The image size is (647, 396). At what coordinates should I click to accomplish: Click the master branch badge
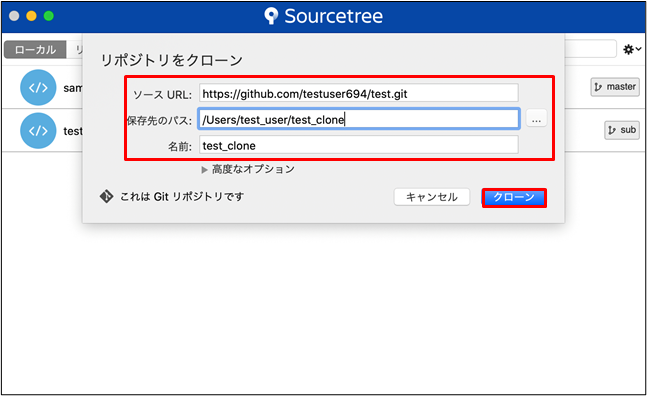(x=615, y=87)
